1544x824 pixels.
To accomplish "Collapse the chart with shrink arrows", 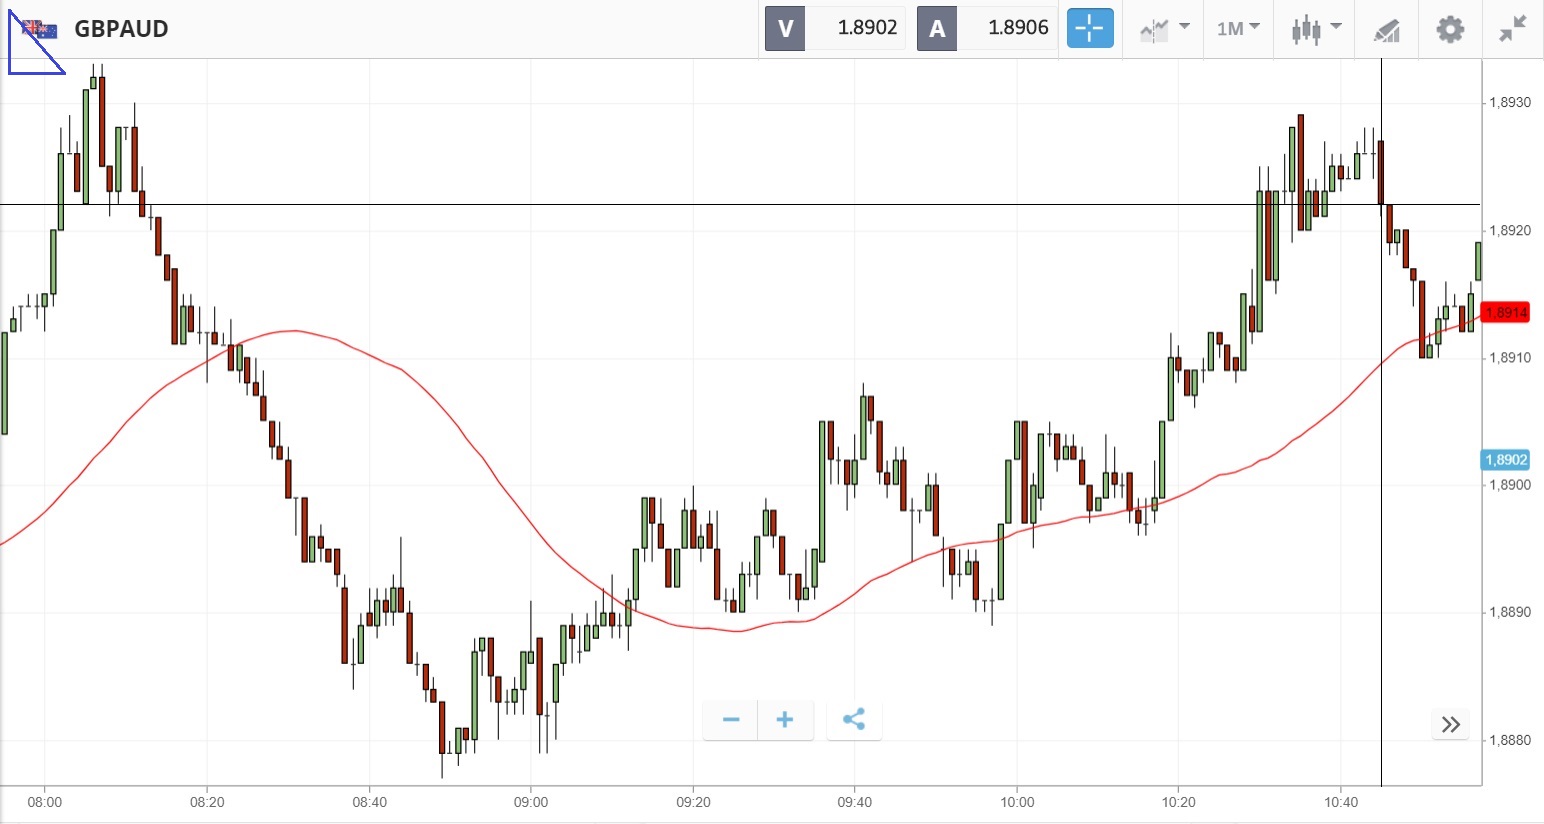I will [x=1513, y=29].
